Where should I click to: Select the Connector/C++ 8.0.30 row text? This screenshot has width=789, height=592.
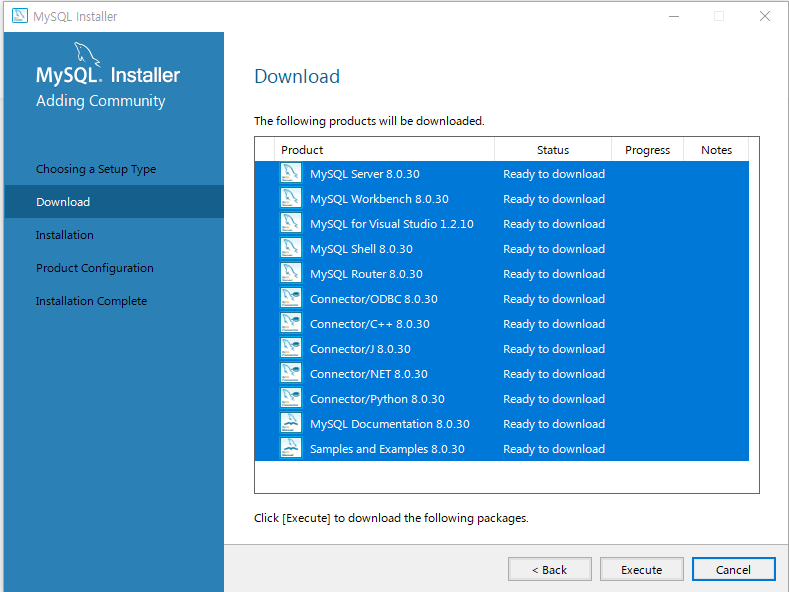click(370, 324)
